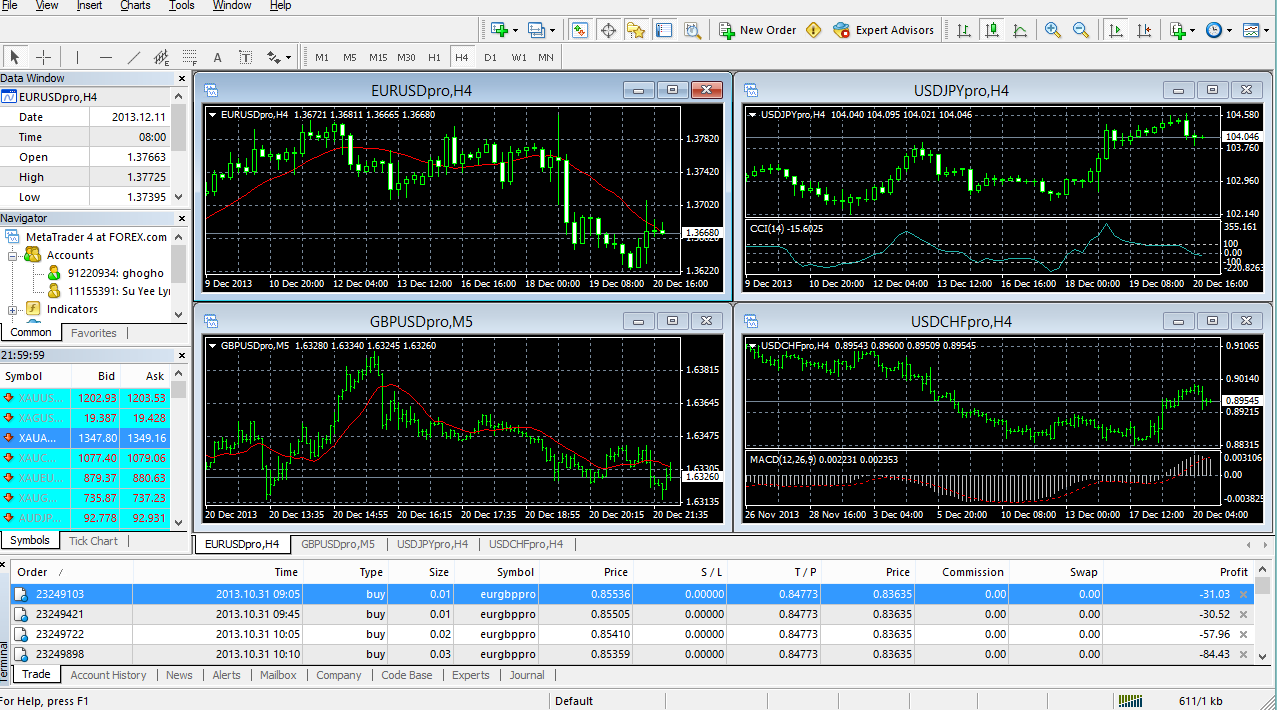The height and width of the screenshot is (710, 1277).
Task: Toggle the Navigator star-folder icon
Action: coord(636,30)
